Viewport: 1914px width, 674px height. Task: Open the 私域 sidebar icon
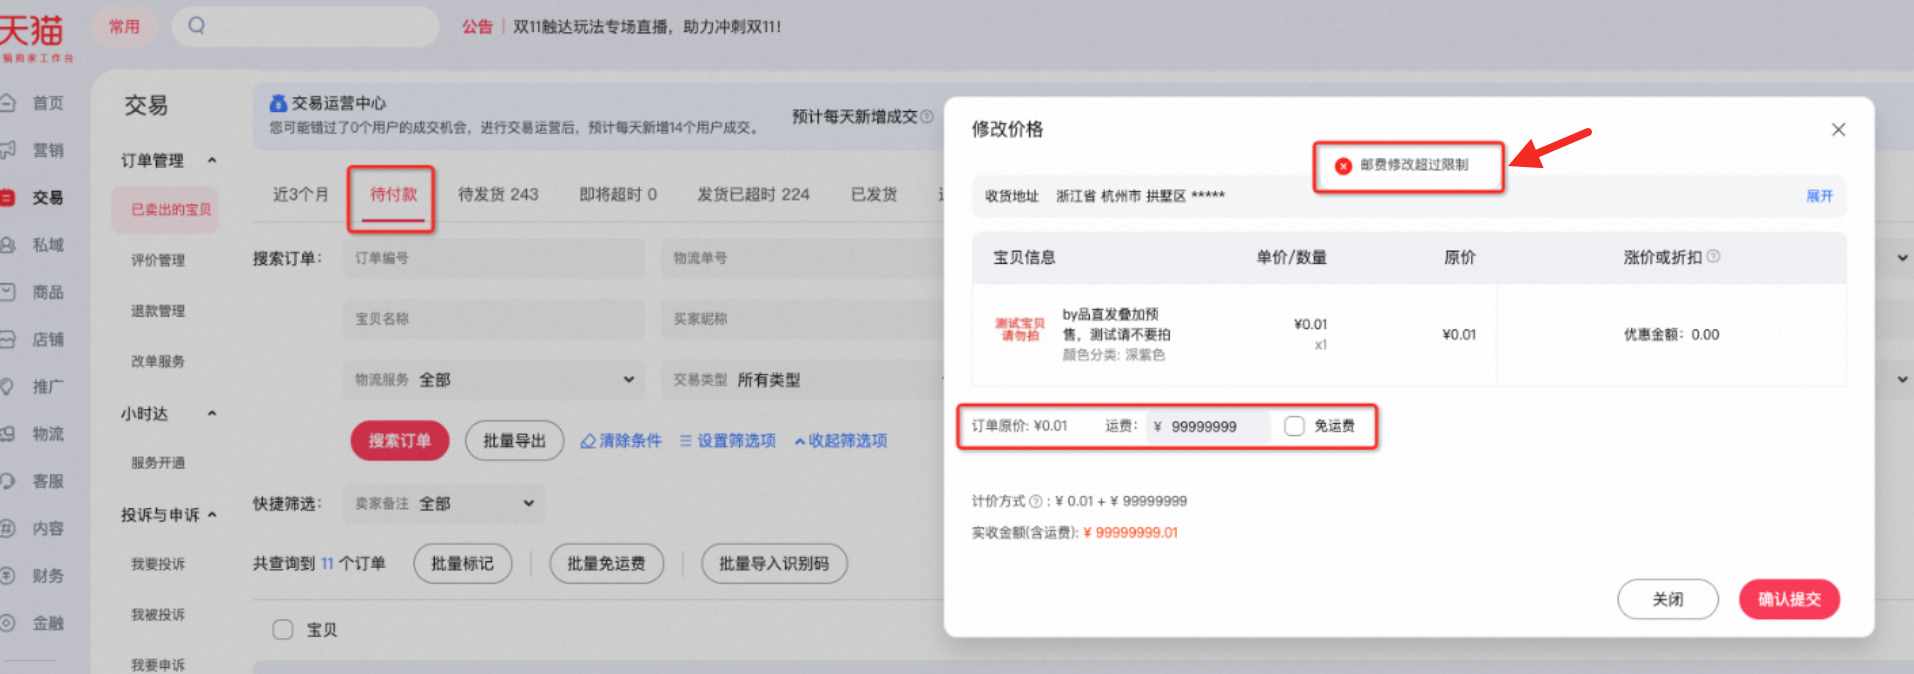[x=7, y=245]
